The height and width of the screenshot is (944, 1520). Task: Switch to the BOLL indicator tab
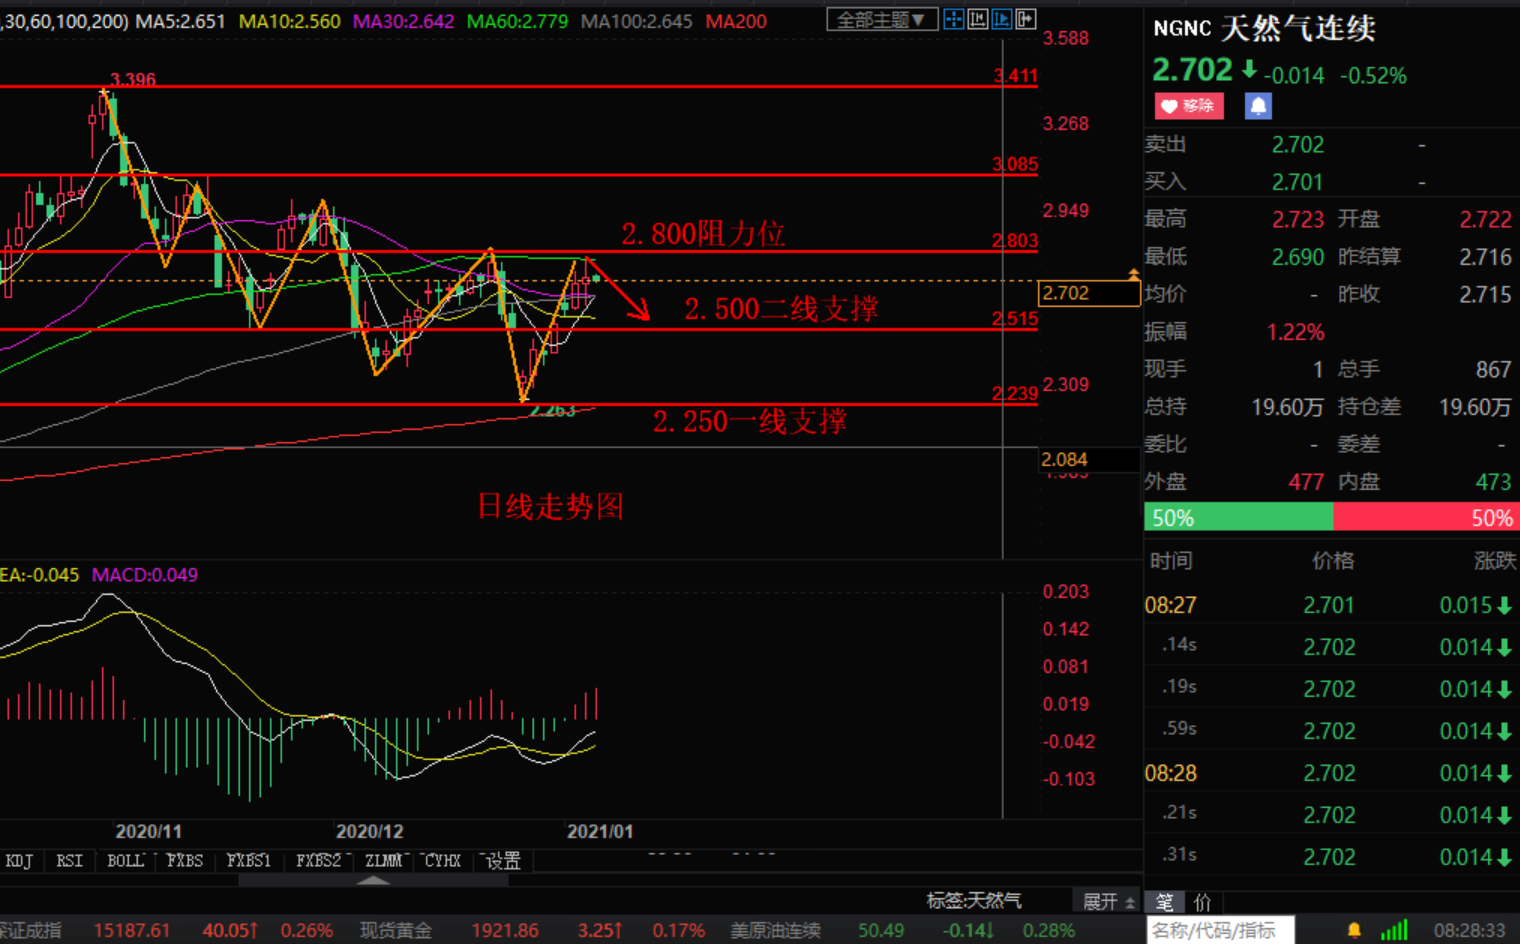point(125,860)
